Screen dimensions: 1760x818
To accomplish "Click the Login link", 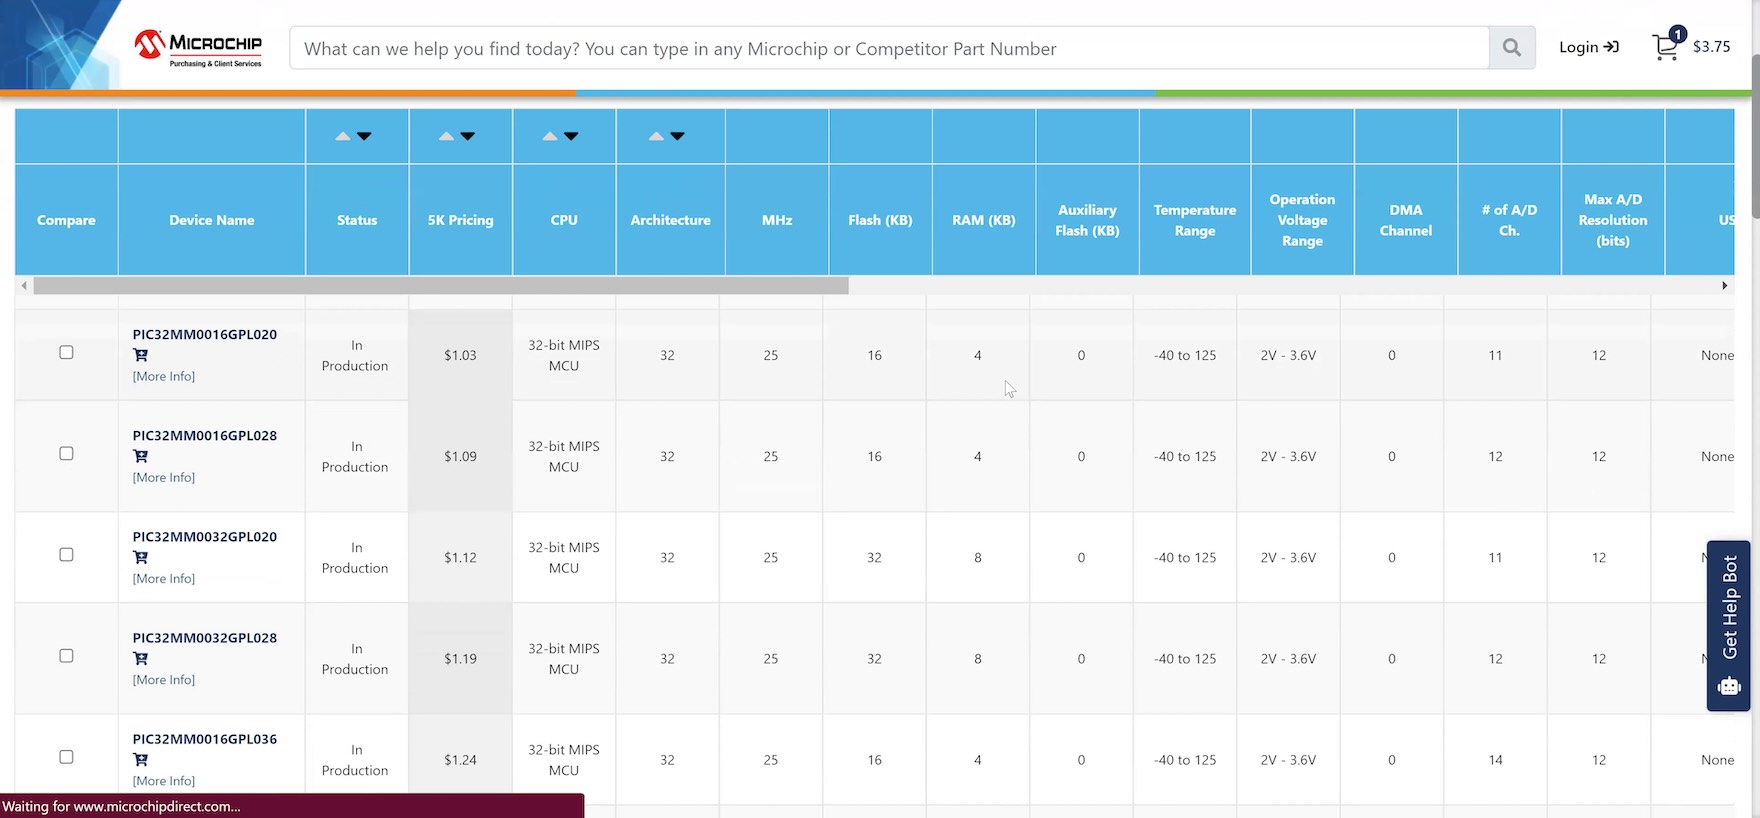I will [1588, 47].
